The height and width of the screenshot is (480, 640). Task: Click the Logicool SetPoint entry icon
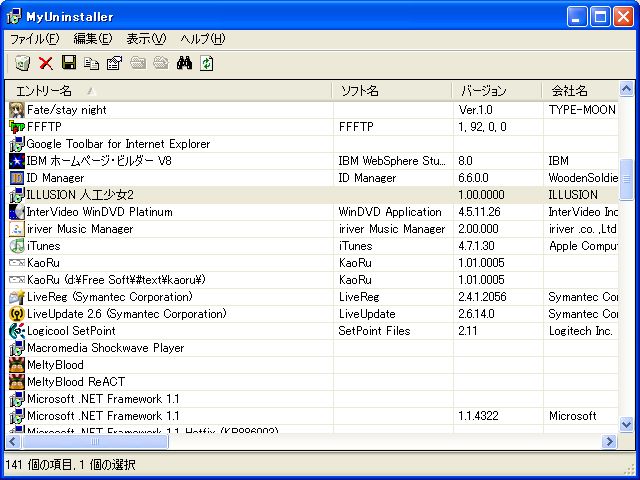17,331
